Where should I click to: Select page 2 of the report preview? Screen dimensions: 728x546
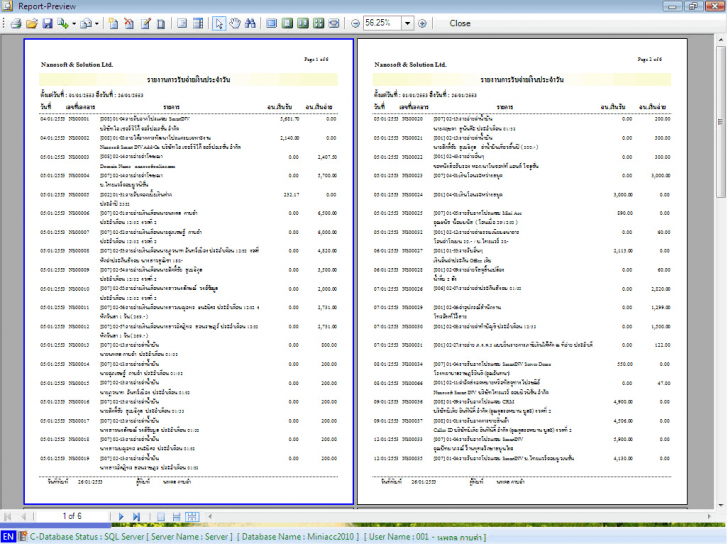[x=522, y=272]
